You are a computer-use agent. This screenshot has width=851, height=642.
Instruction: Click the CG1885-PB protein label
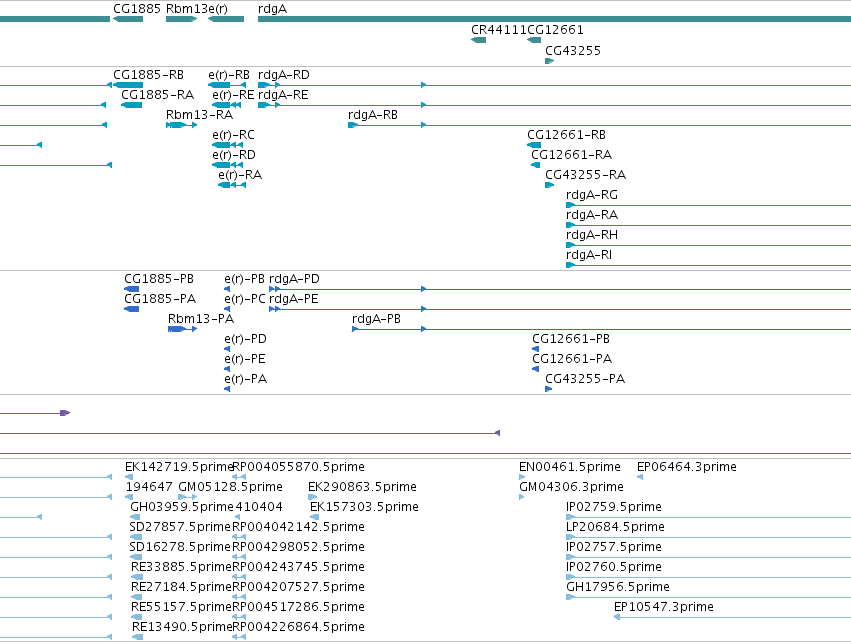(159, 278)
